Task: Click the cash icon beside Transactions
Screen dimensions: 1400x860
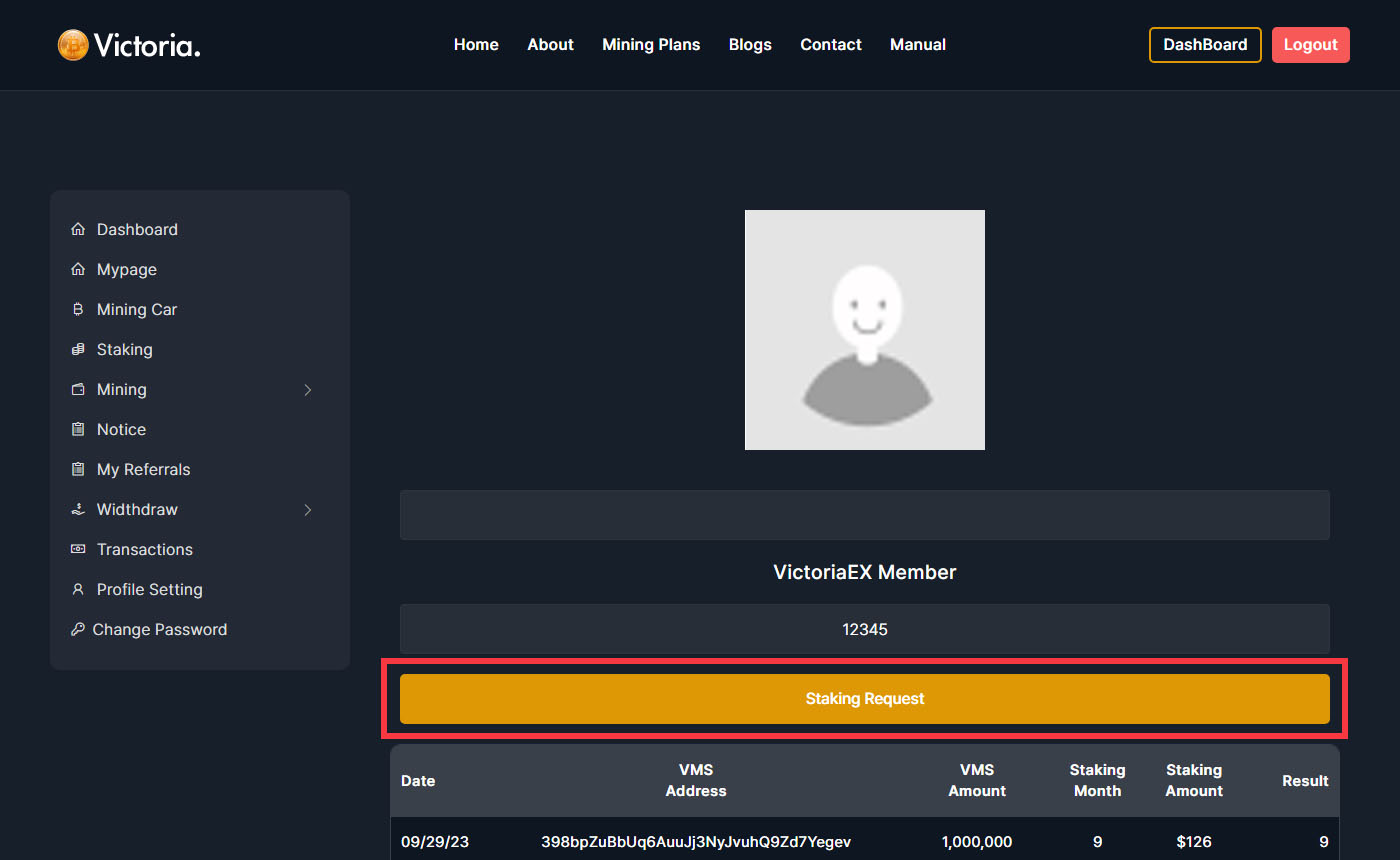Action: pos(78,550)
